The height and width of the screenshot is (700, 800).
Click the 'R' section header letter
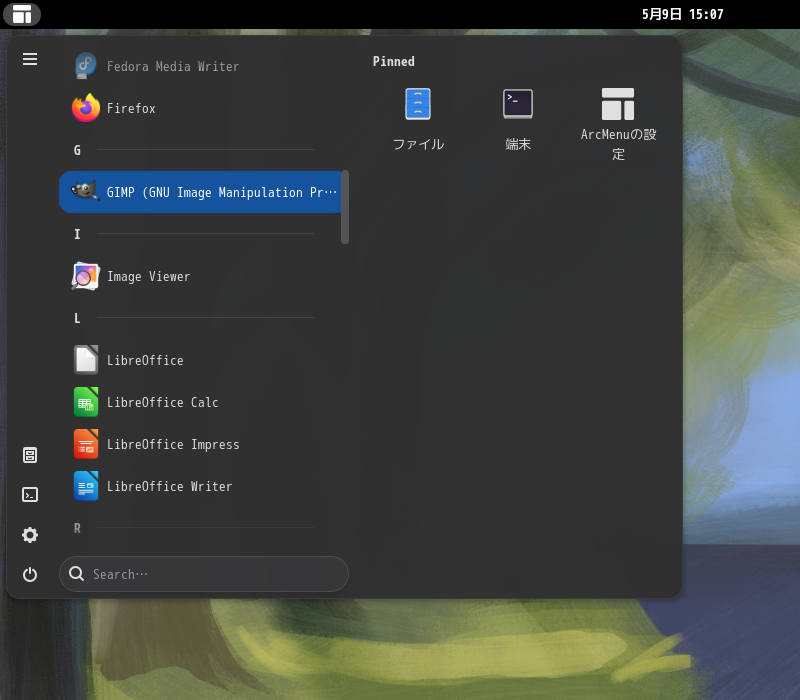point(77,529)
